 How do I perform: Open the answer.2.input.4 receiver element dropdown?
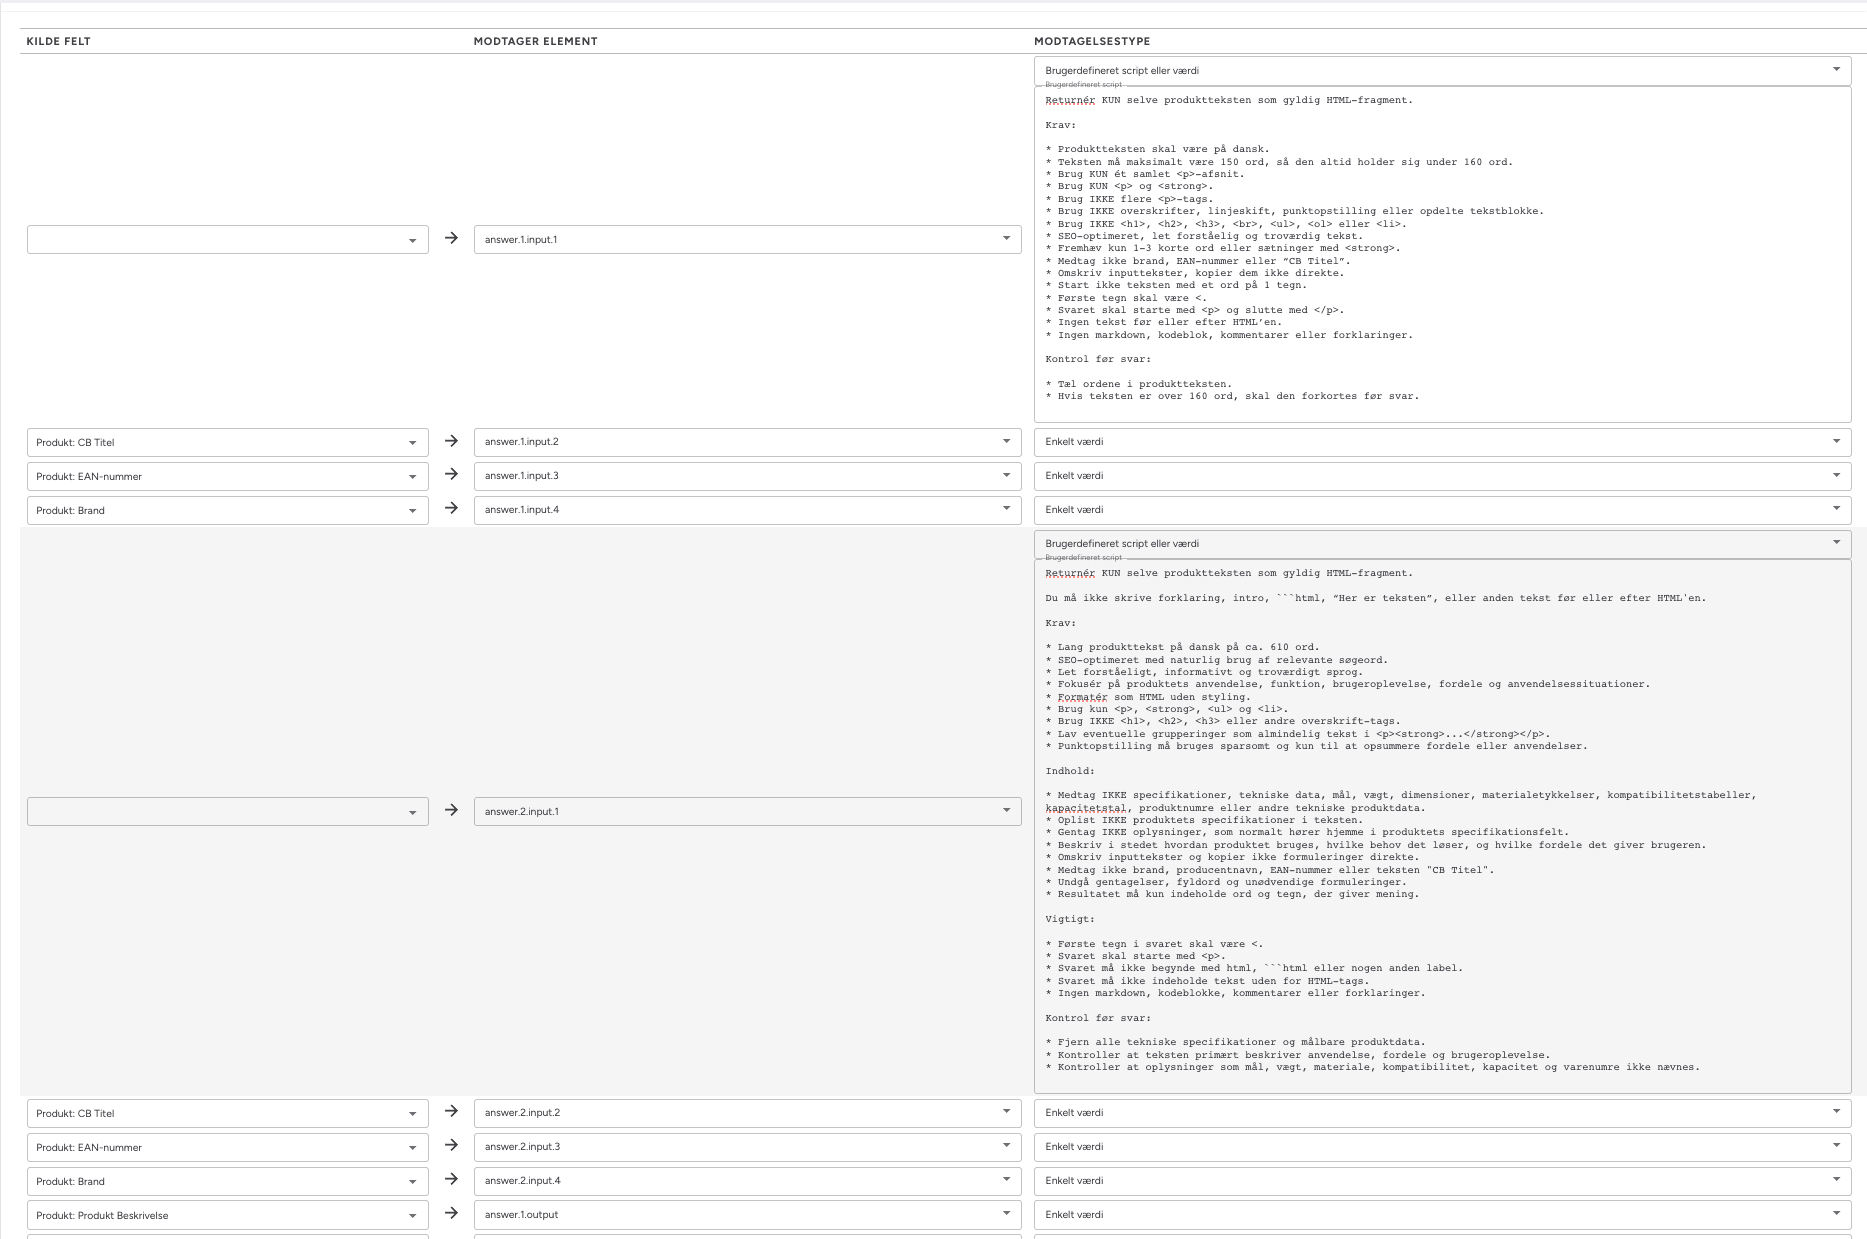[x=747, y=1181]
